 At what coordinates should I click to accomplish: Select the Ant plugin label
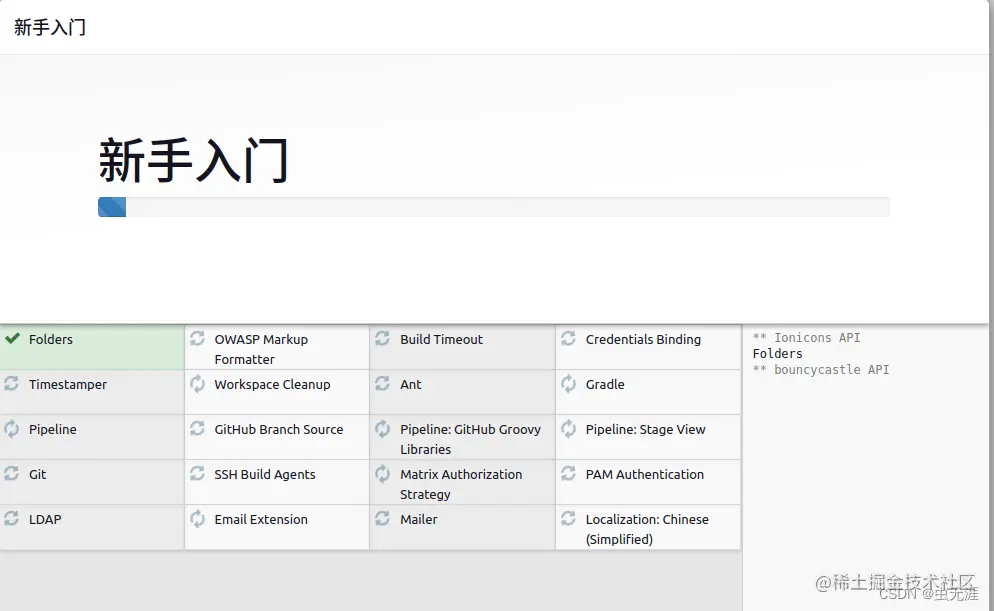point(411,385)
